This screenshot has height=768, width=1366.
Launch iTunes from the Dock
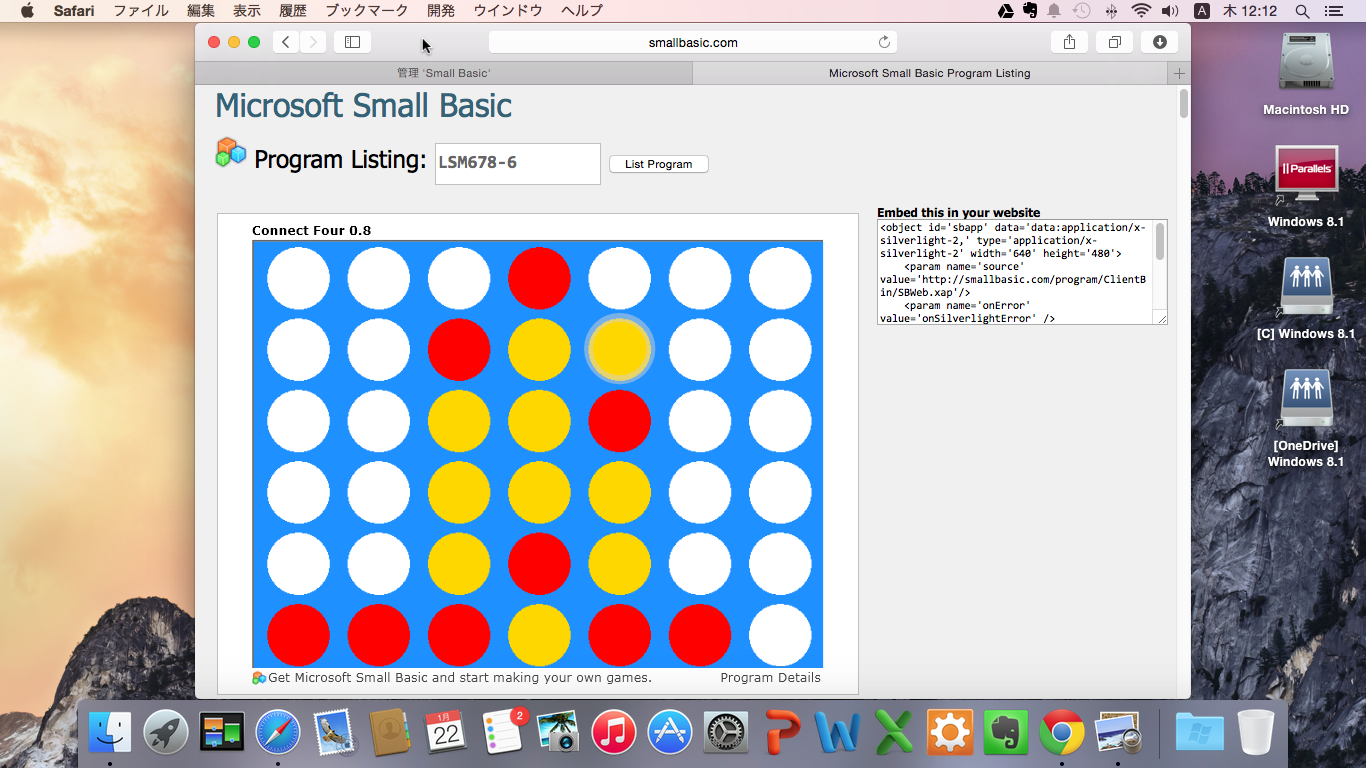coord(614,733)
